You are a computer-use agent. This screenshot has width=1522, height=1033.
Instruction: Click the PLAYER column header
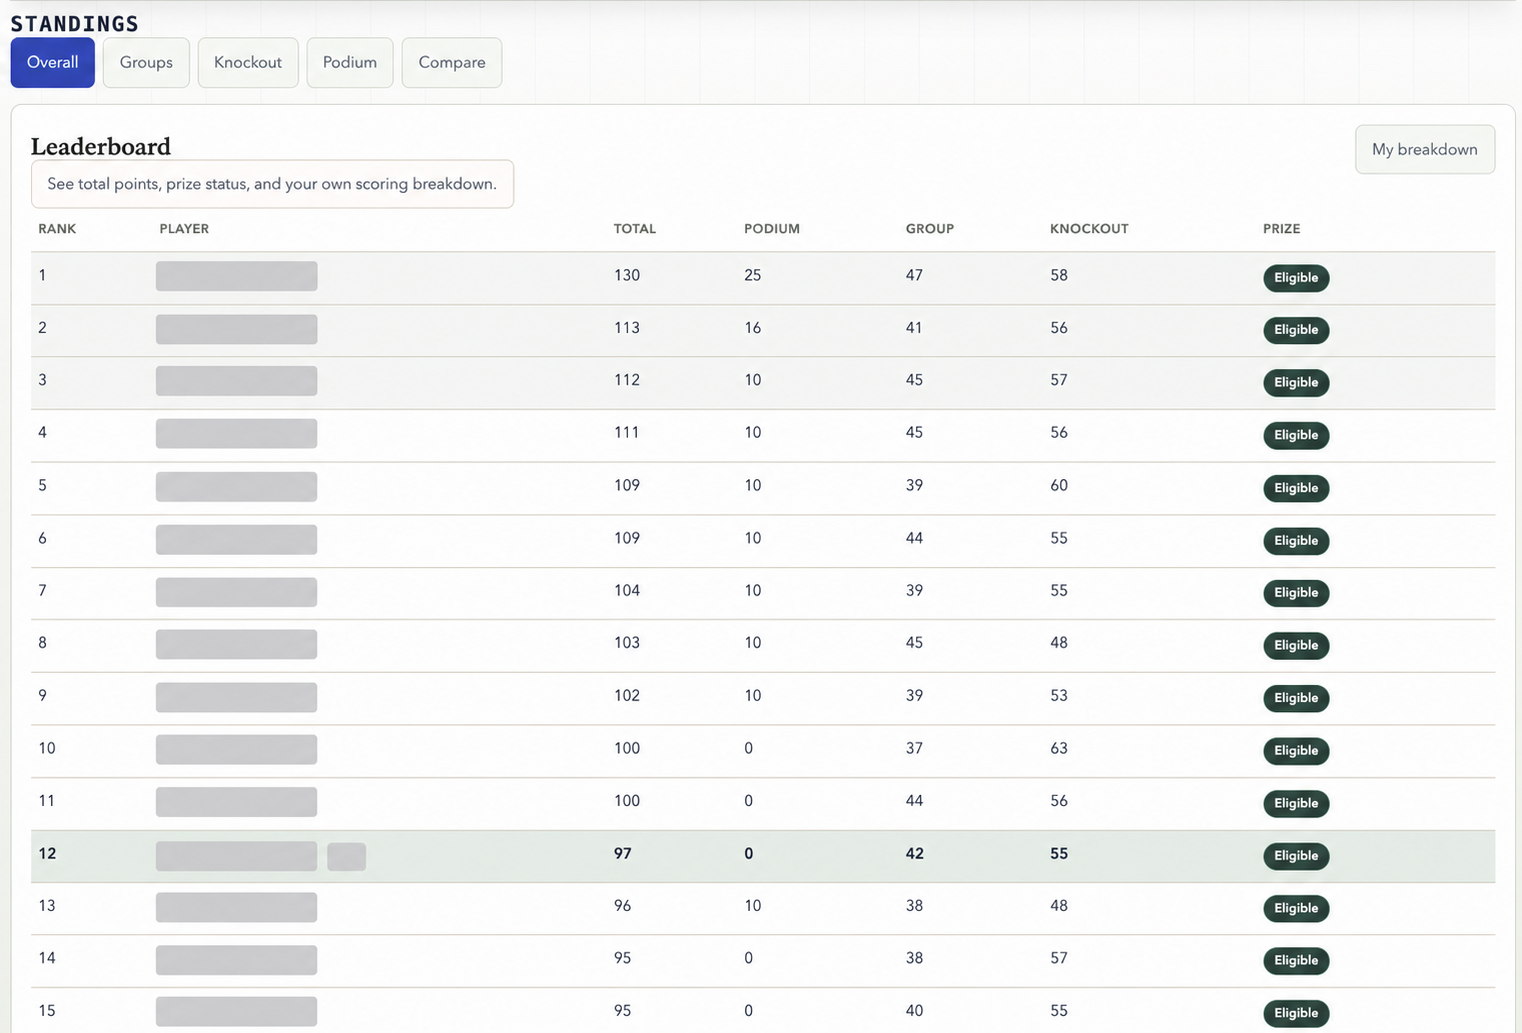tap(184, 229)
